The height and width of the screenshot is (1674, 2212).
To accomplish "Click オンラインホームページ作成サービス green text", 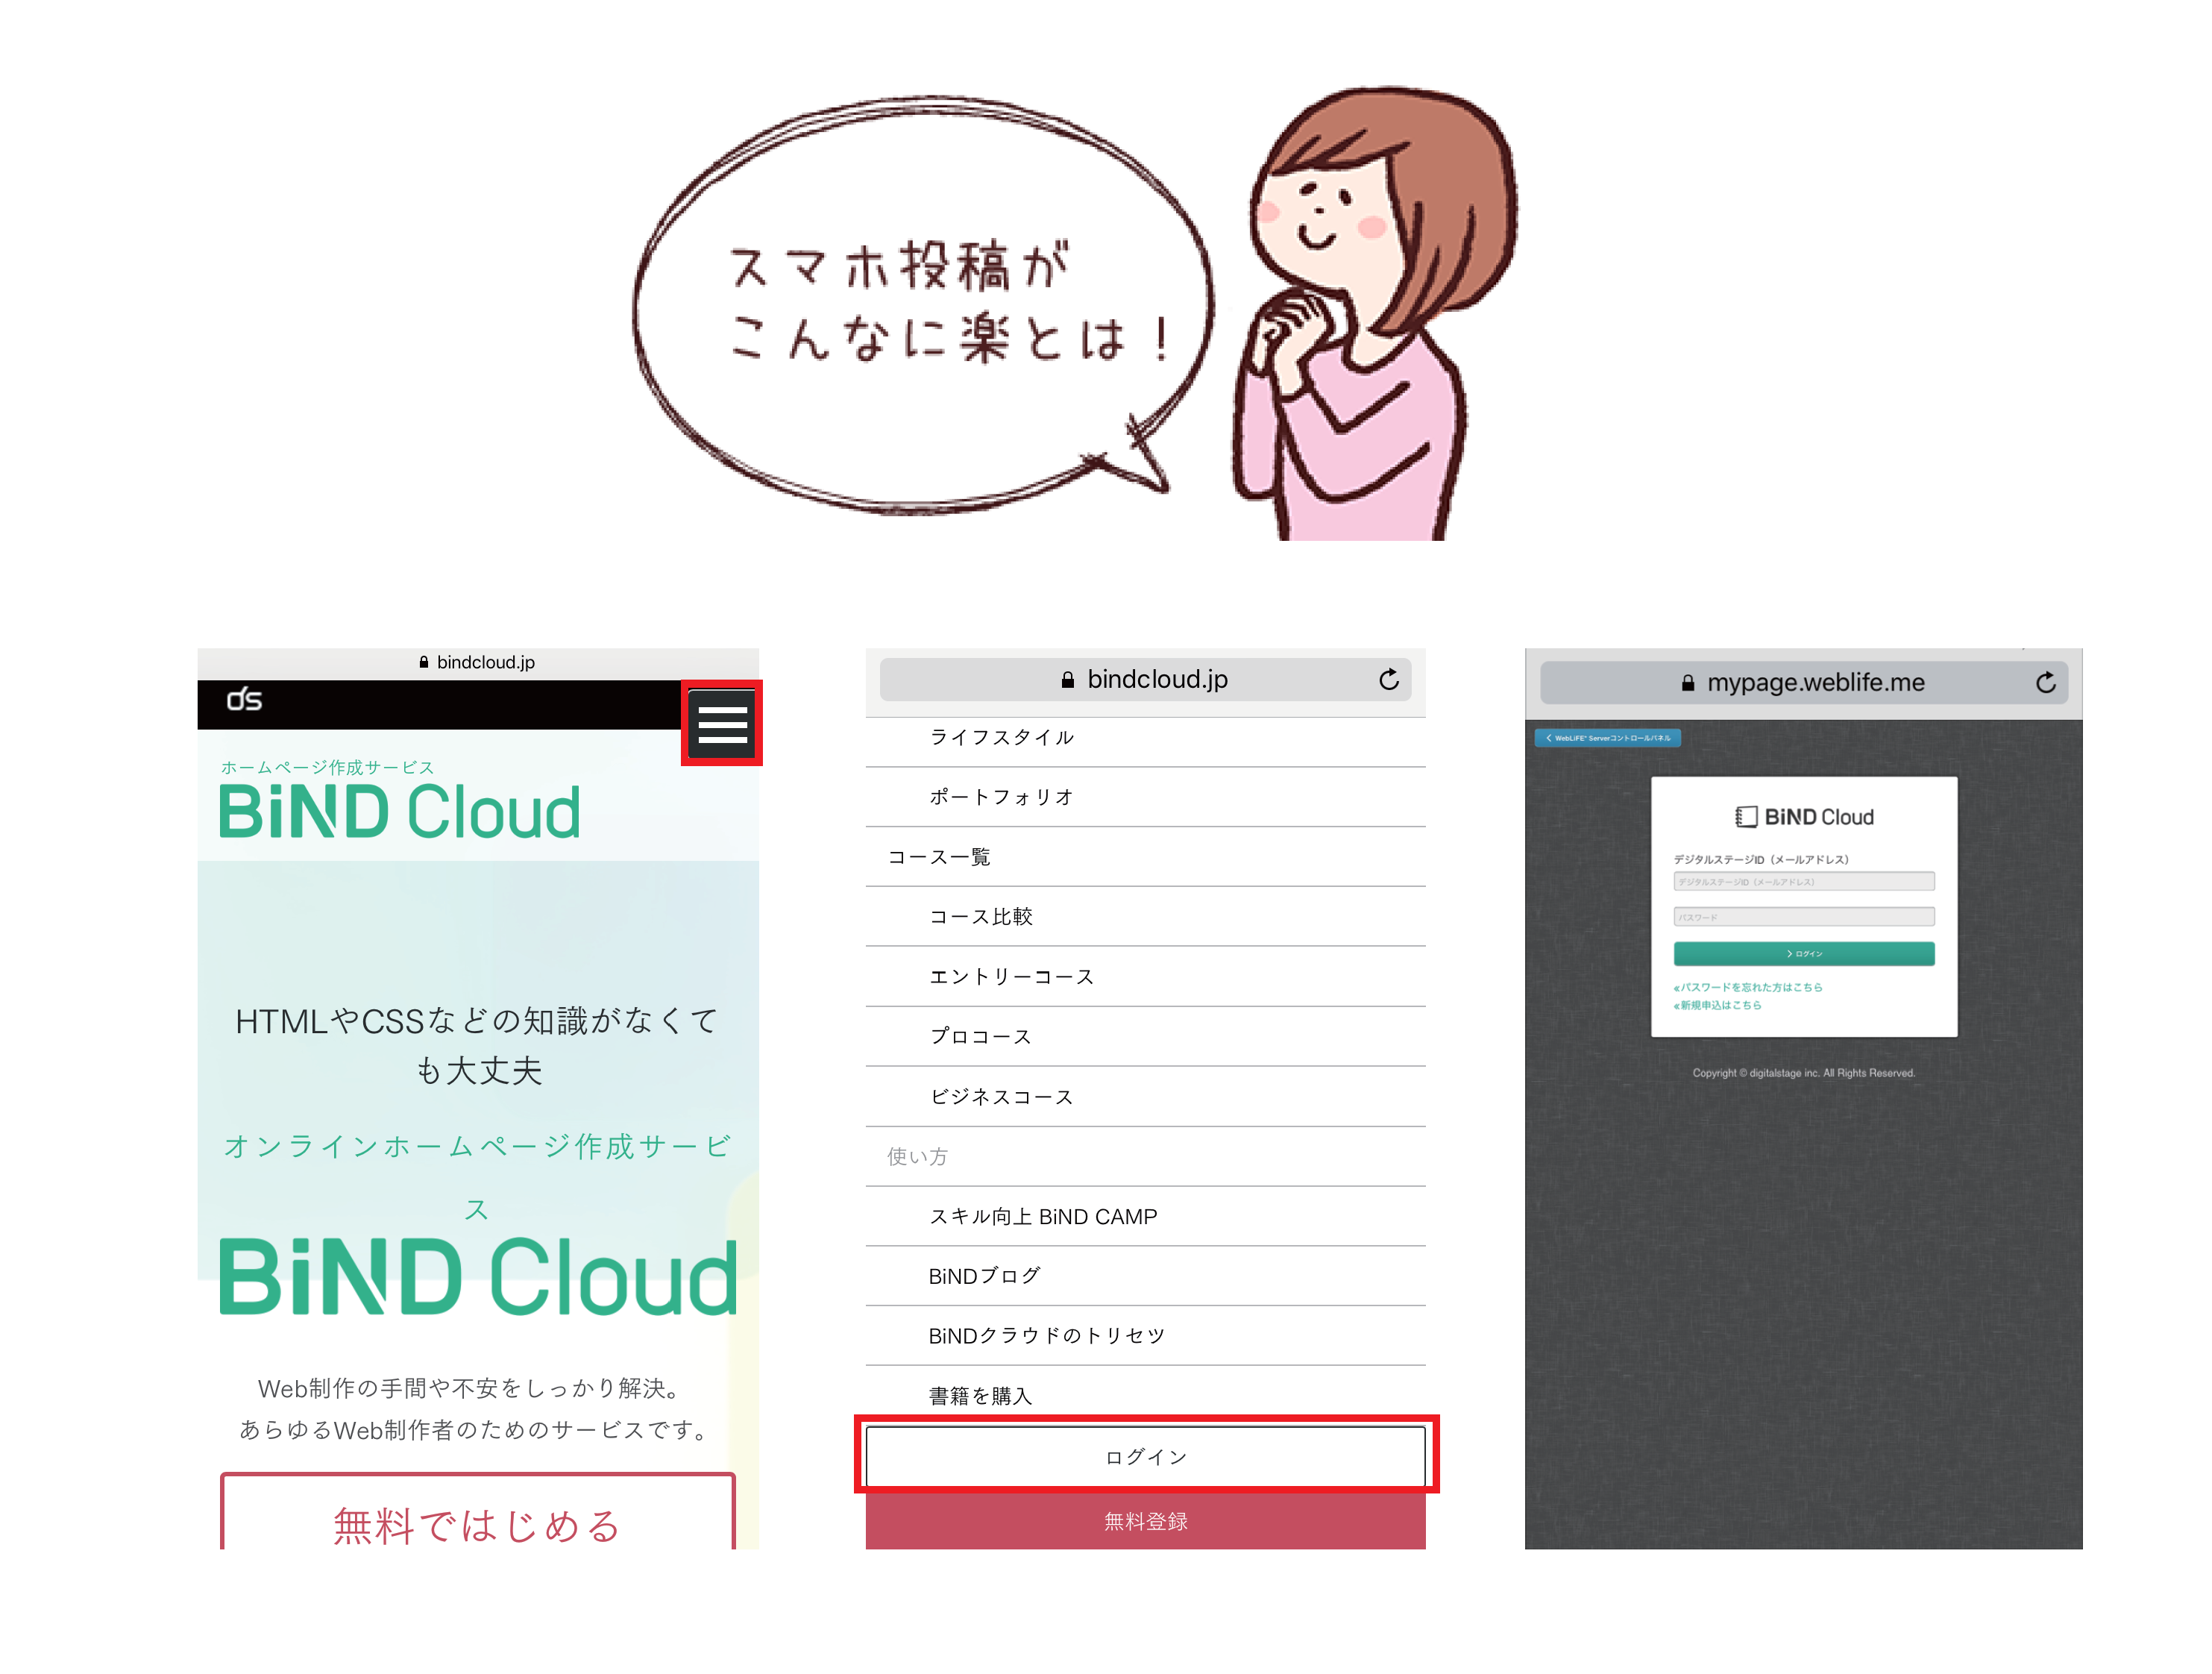I will pos(477,1177).
